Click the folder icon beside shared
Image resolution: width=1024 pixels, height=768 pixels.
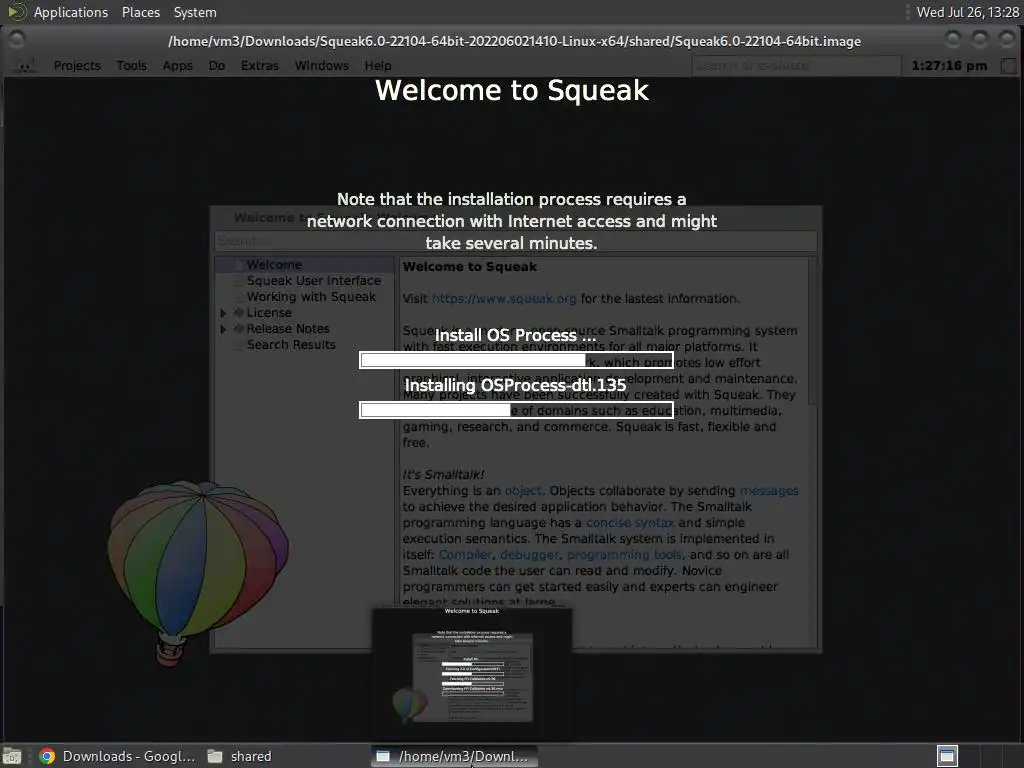coord(215,756)
